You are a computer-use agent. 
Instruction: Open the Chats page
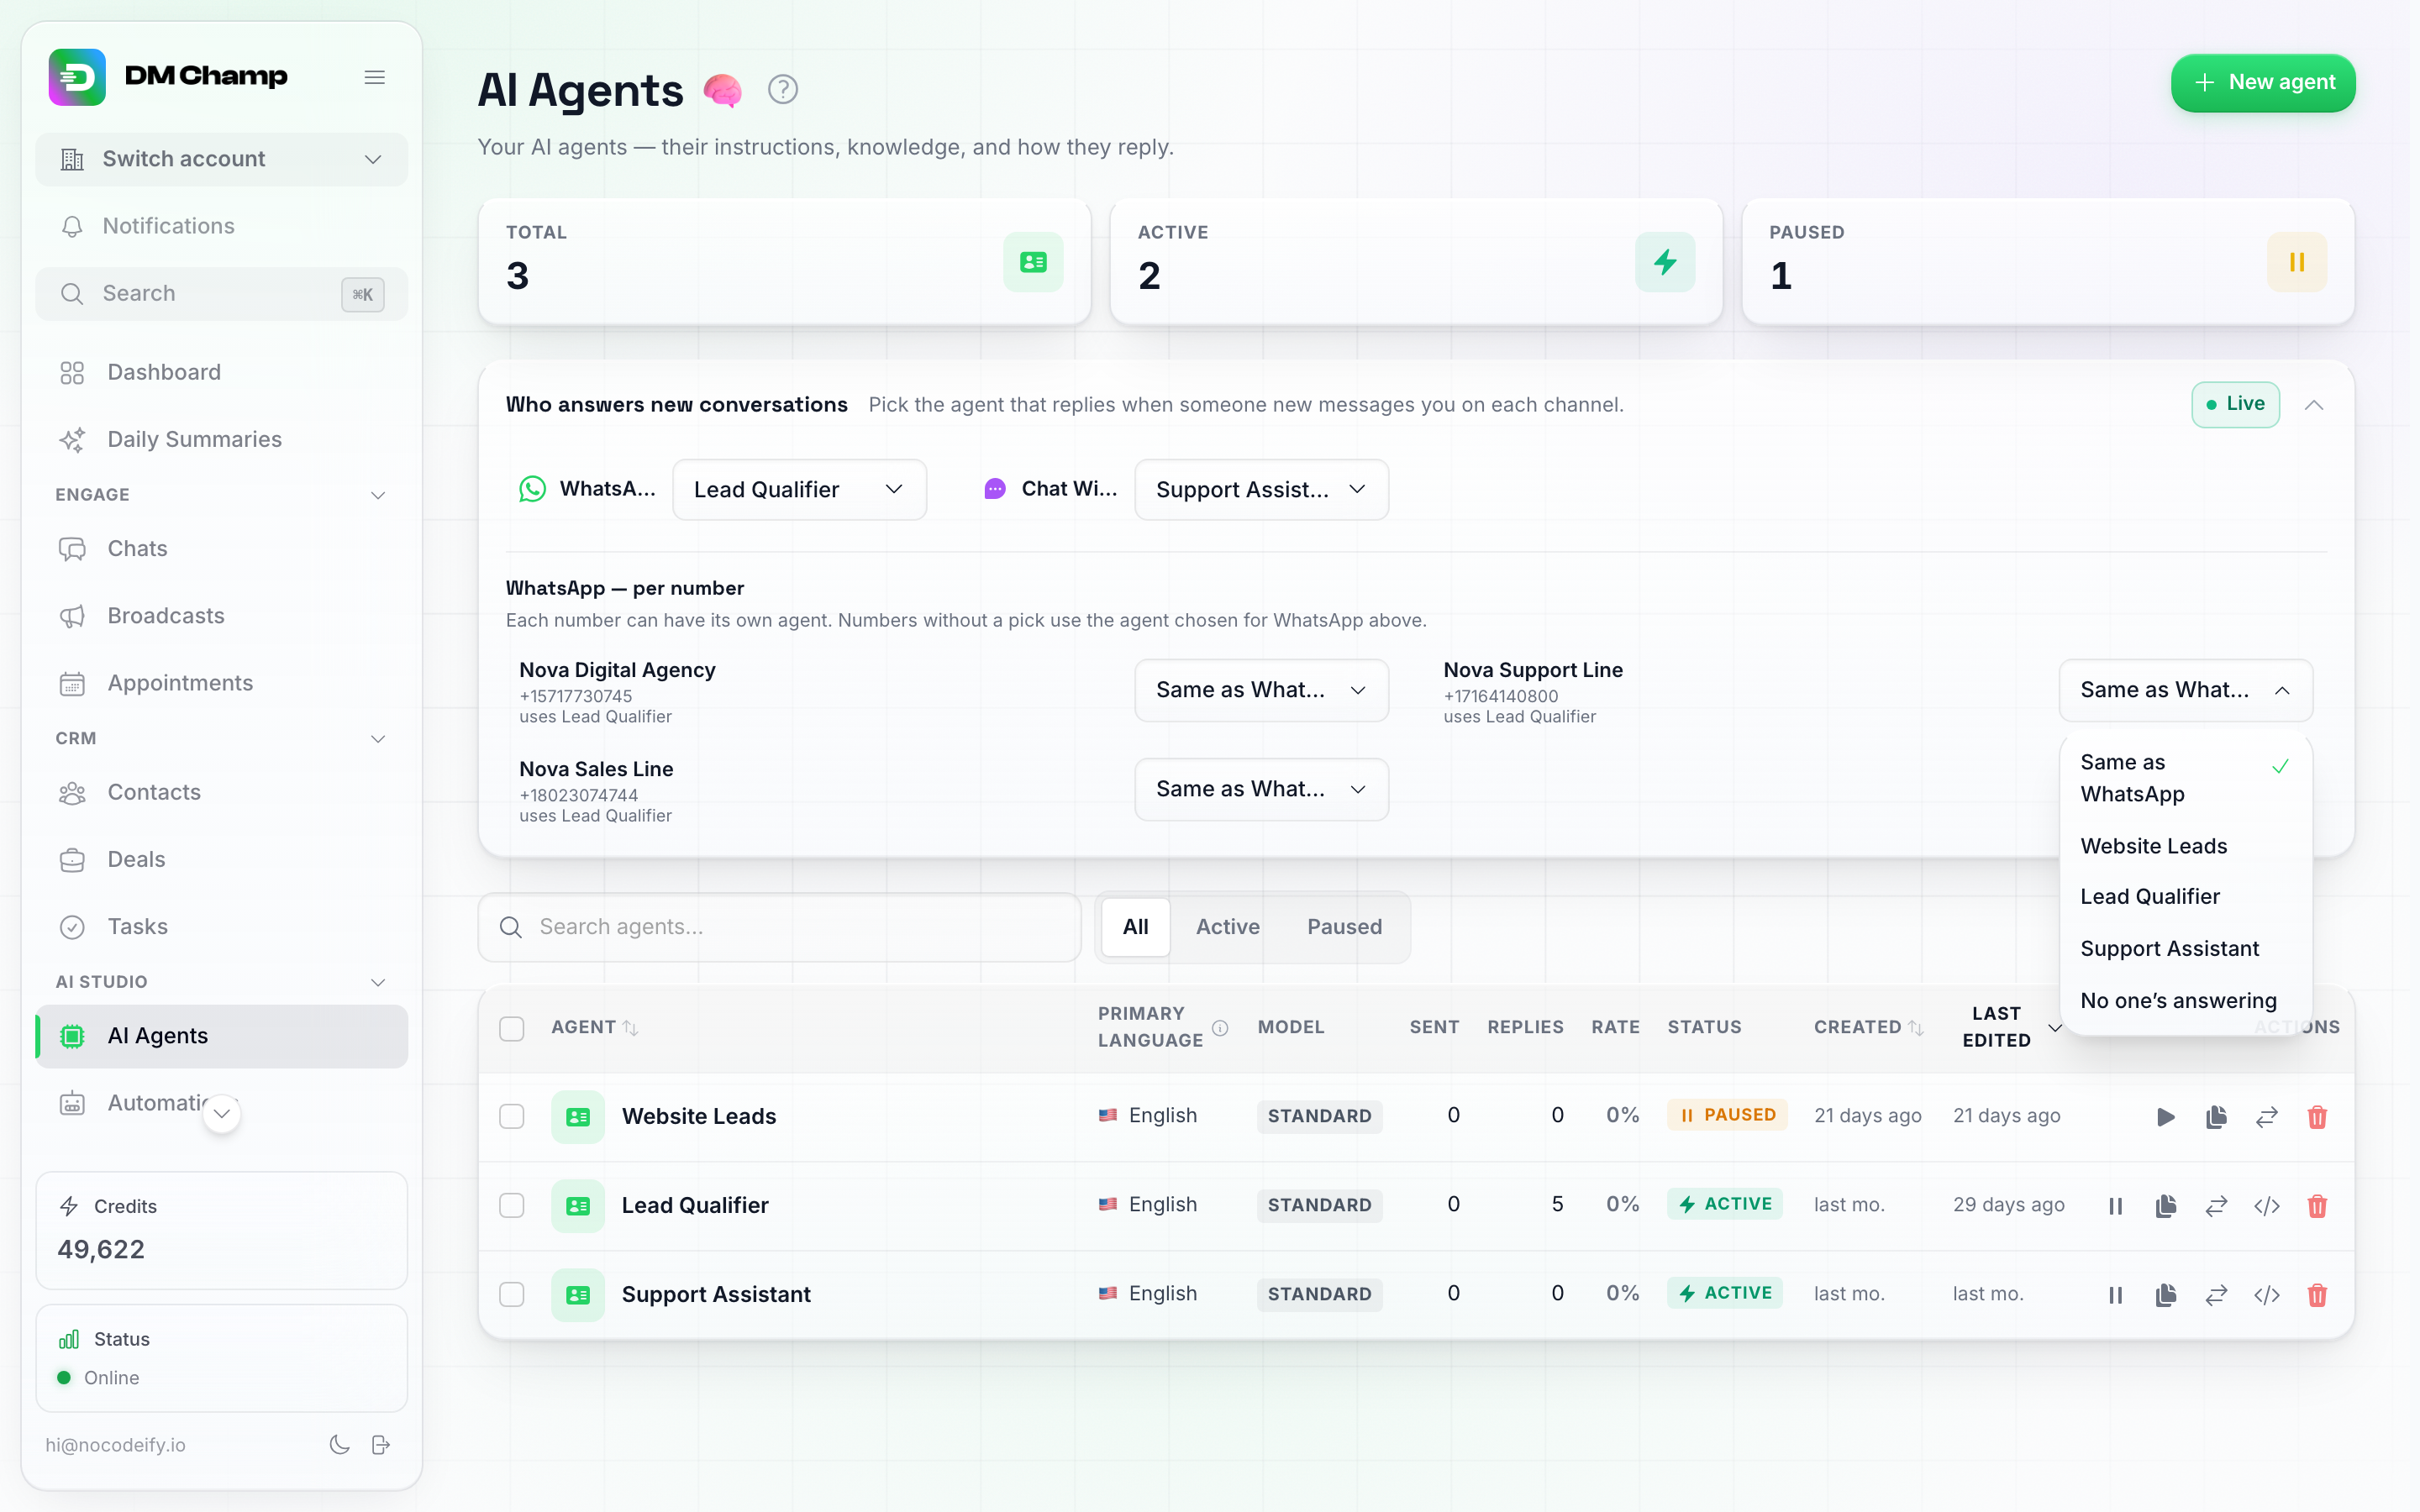click(221, 549)
